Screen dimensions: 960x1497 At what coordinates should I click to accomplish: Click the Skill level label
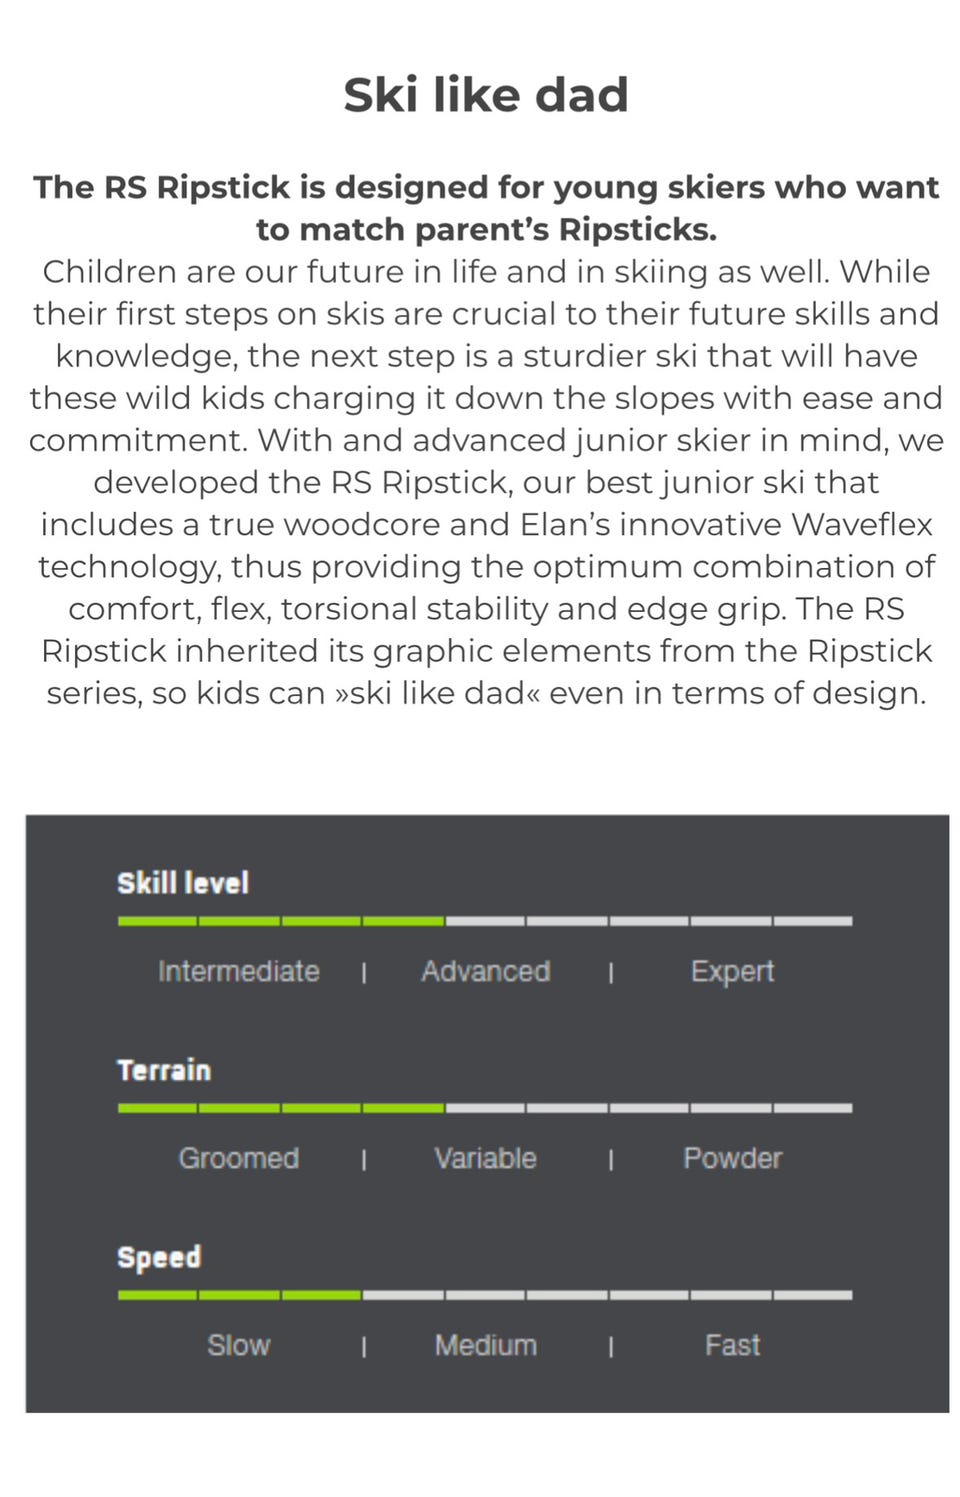click(x=183, y=883)
